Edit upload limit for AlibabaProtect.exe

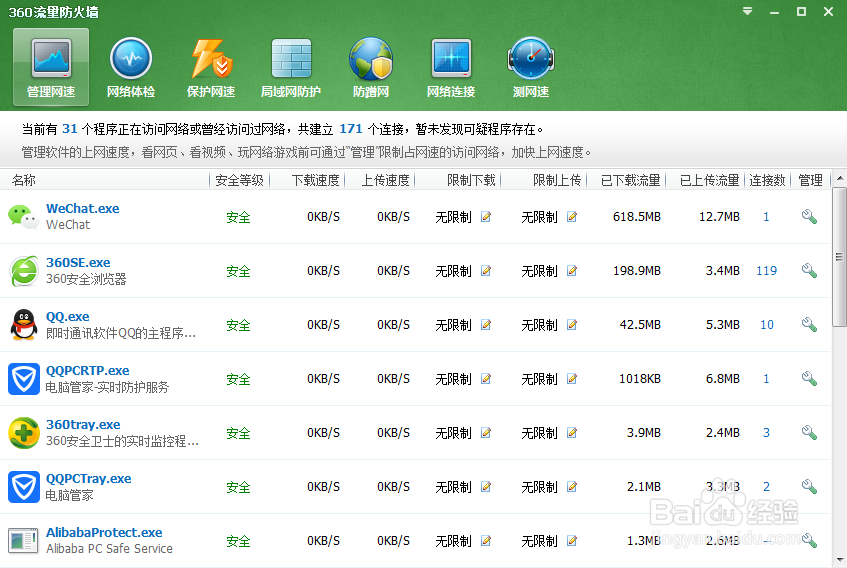572,540
